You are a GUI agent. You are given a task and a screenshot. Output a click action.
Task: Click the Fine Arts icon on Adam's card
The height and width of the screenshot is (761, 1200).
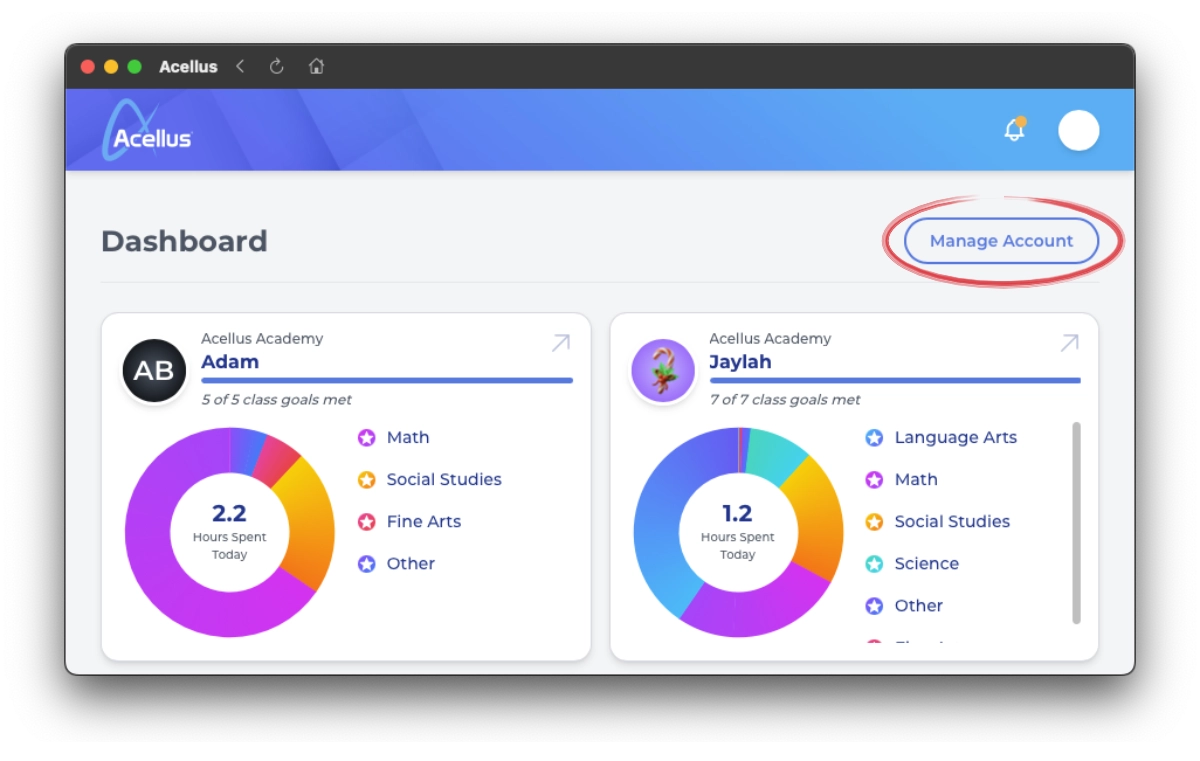(x=365, y=521)
